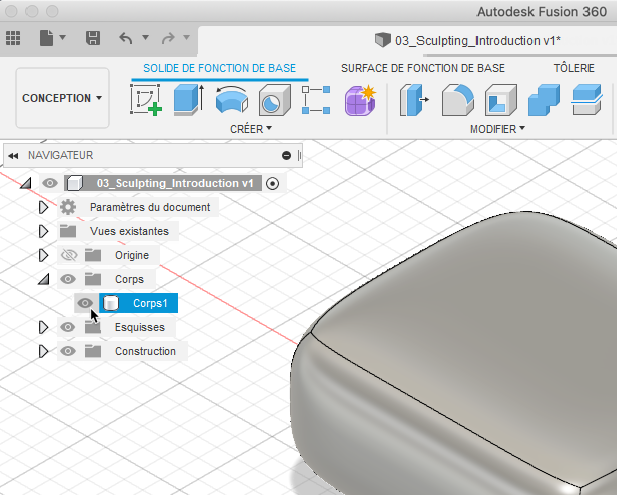Show the hidden Origine folder
The image size is (617, 495).
(x=68, y=255)
